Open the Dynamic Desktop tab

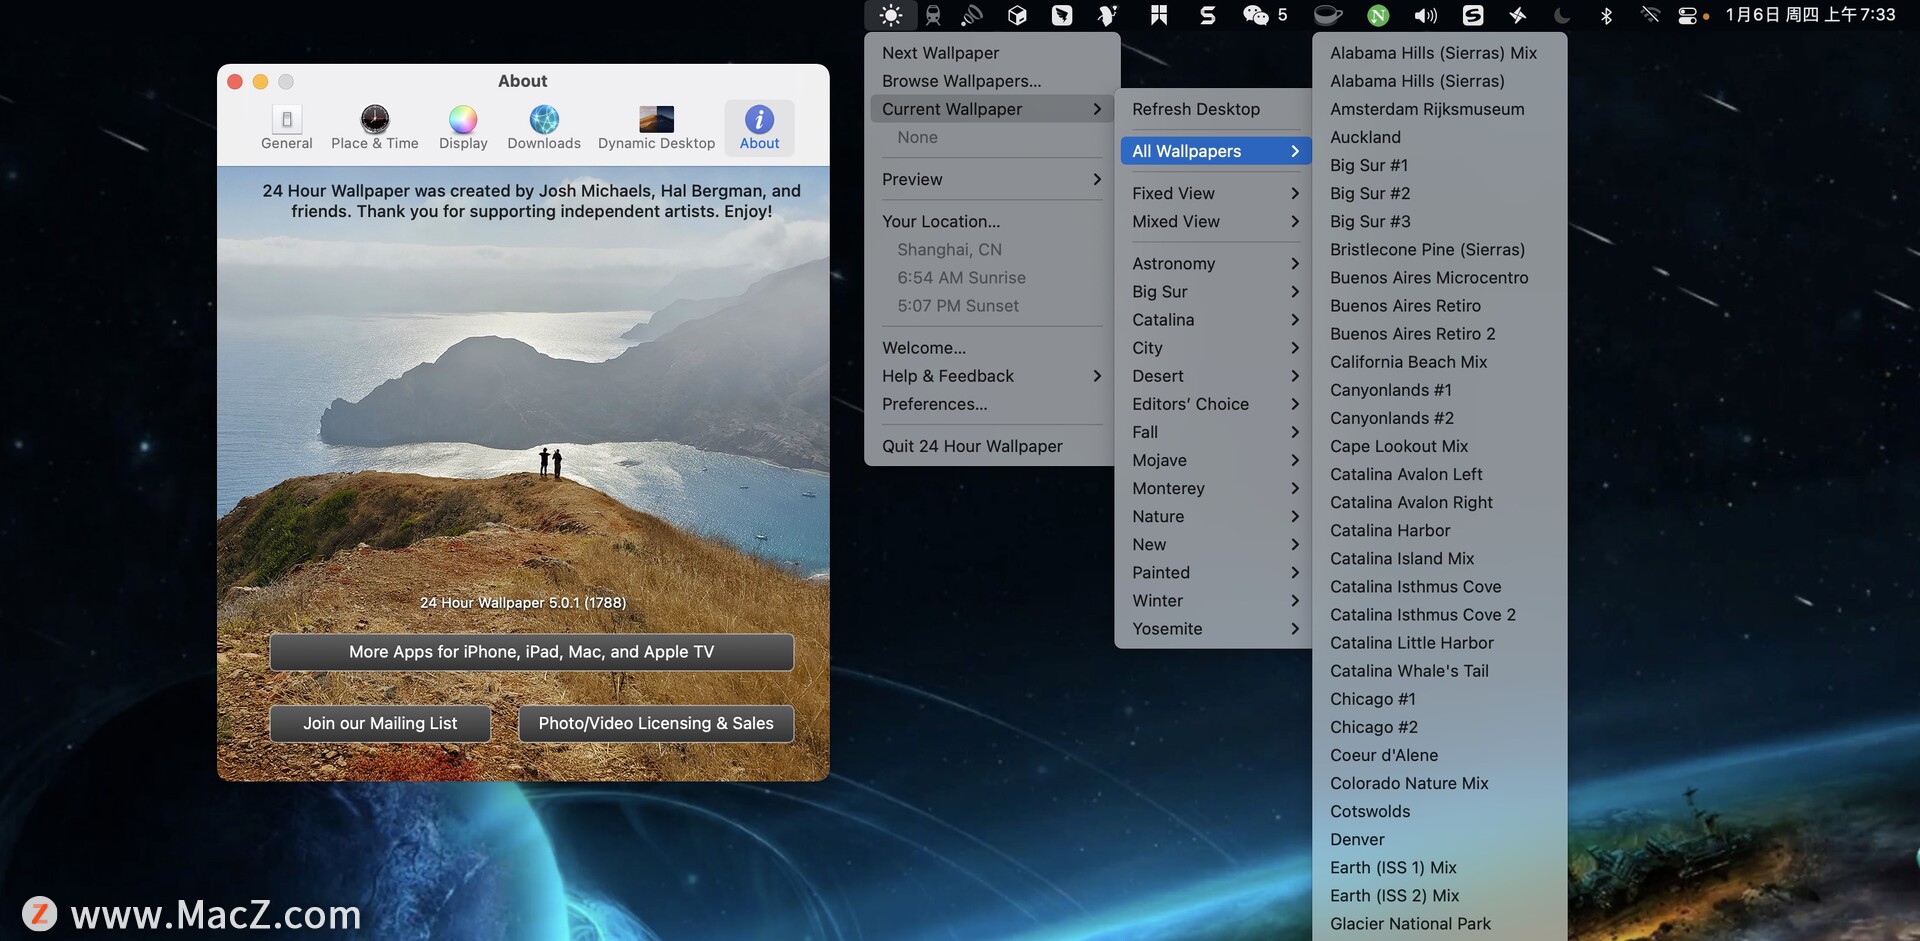pyautogui.click(x=656, y=128)
